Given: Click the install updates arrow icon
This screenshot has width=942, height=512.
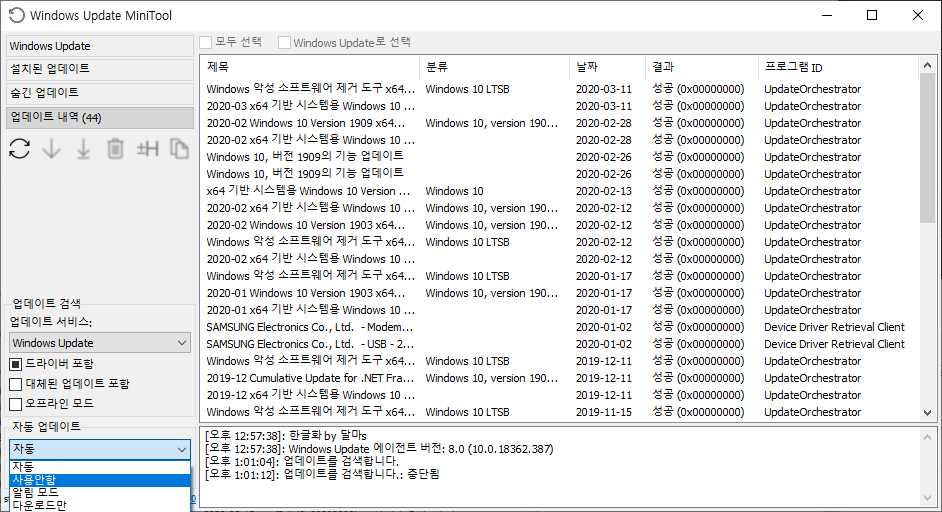Looking at the screenshot, I should tap(84, 148).
